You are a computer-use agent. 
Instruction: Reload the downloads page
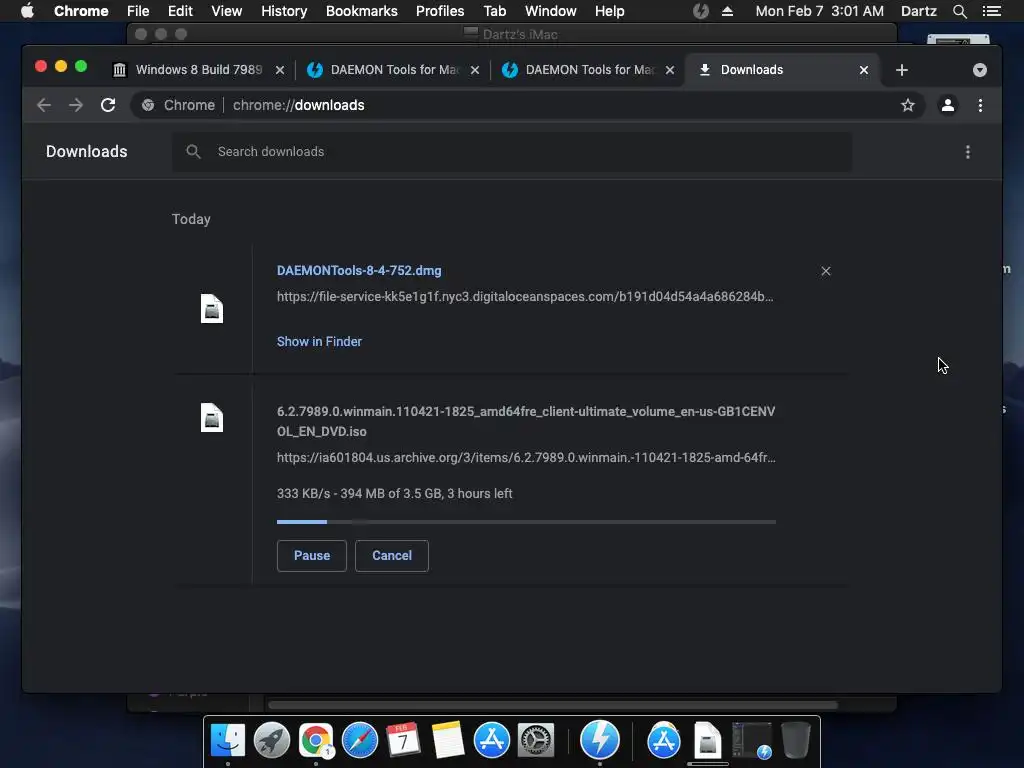[108, 105]
